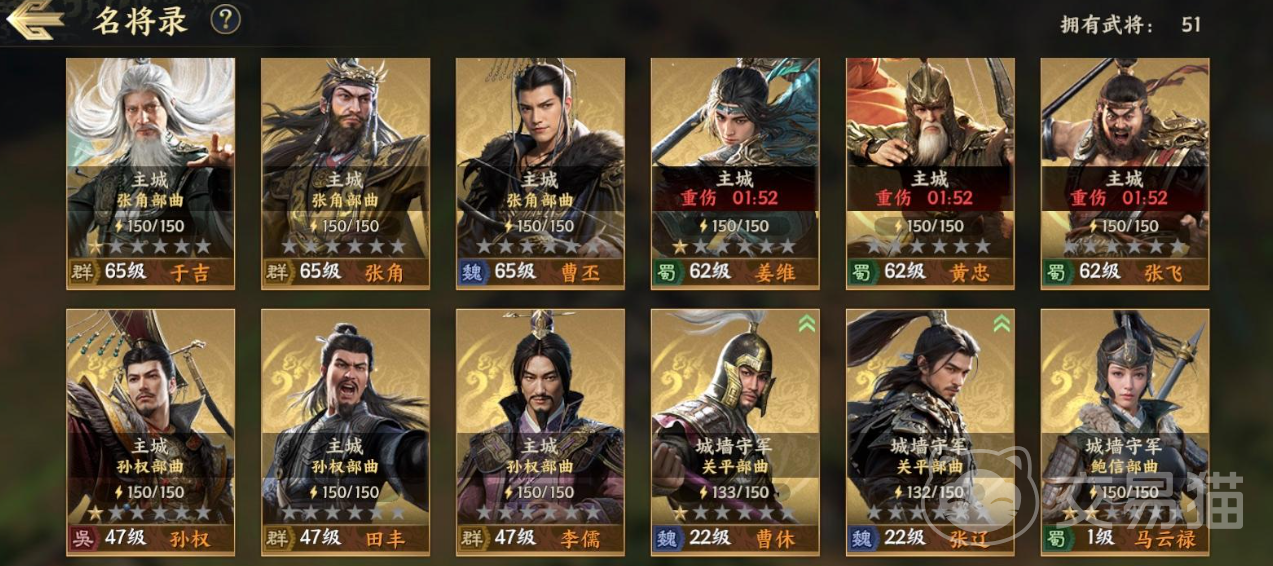
Task: Select the 张角 general card
Action: [x=345, y=173]
